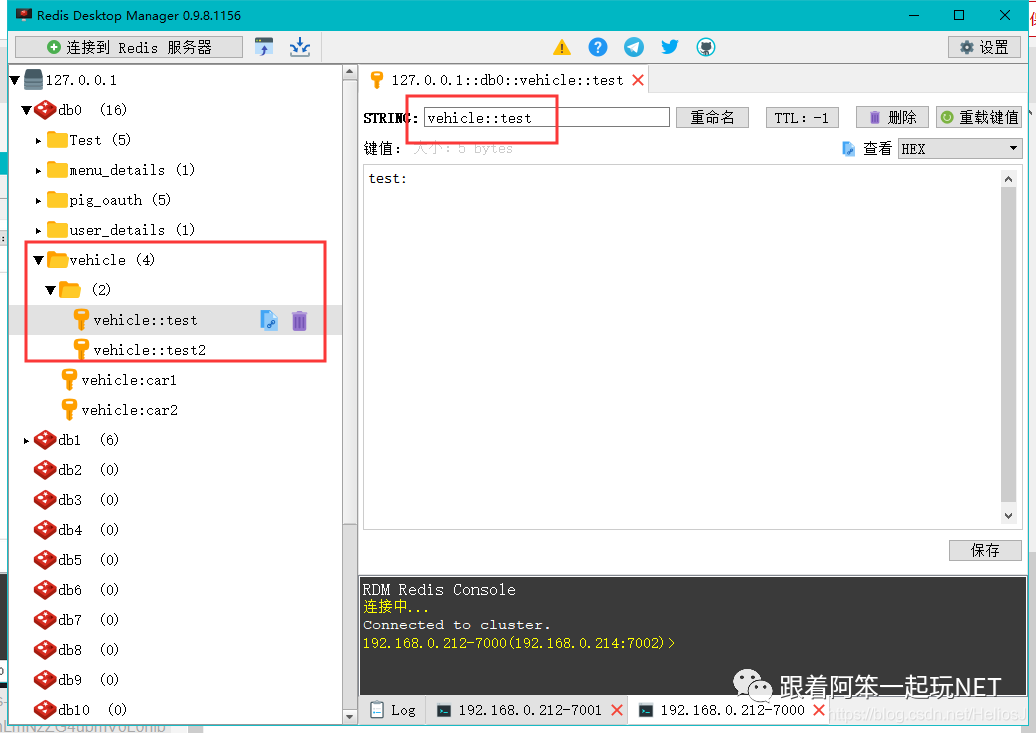Screen dimensions: 1036x733
Task: Select the vehicle:car1 key
Action: (x=129, y=380)
